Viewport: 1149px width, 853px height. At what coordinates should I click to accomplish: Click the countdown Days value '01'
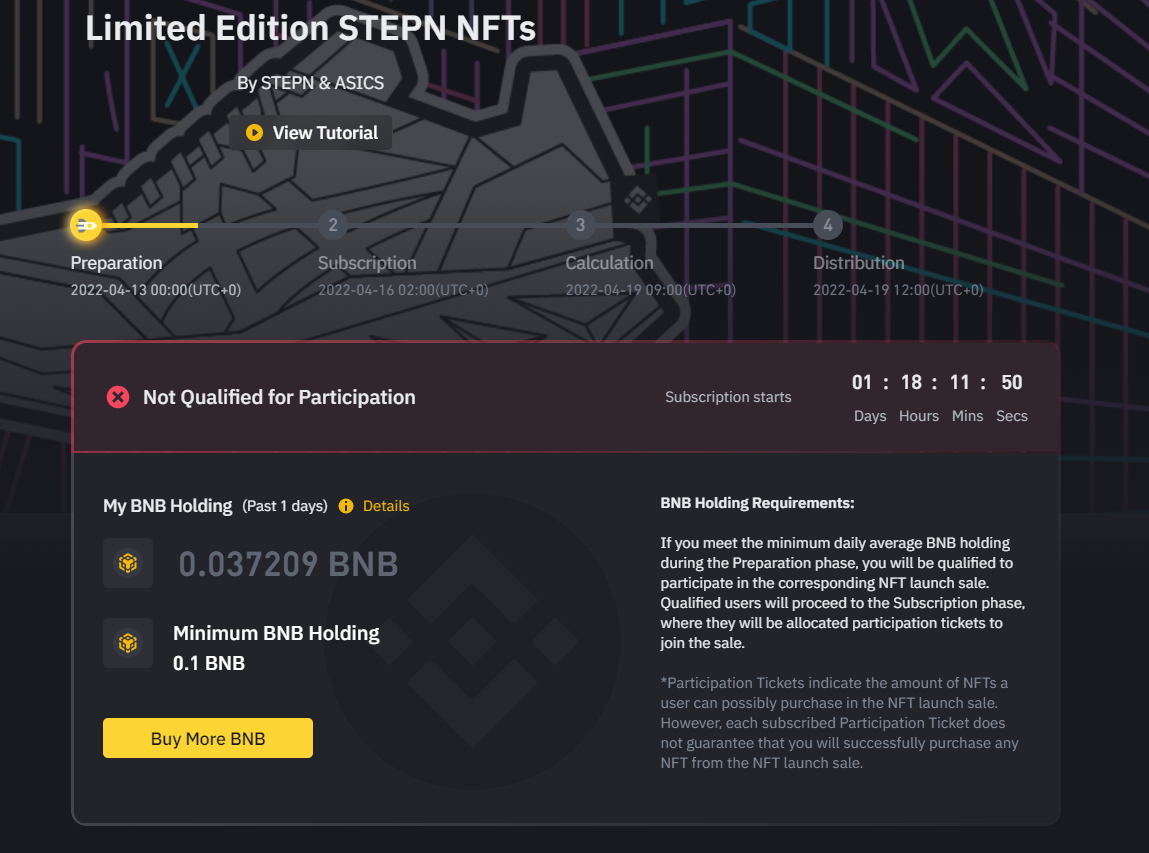pos(862,383)
